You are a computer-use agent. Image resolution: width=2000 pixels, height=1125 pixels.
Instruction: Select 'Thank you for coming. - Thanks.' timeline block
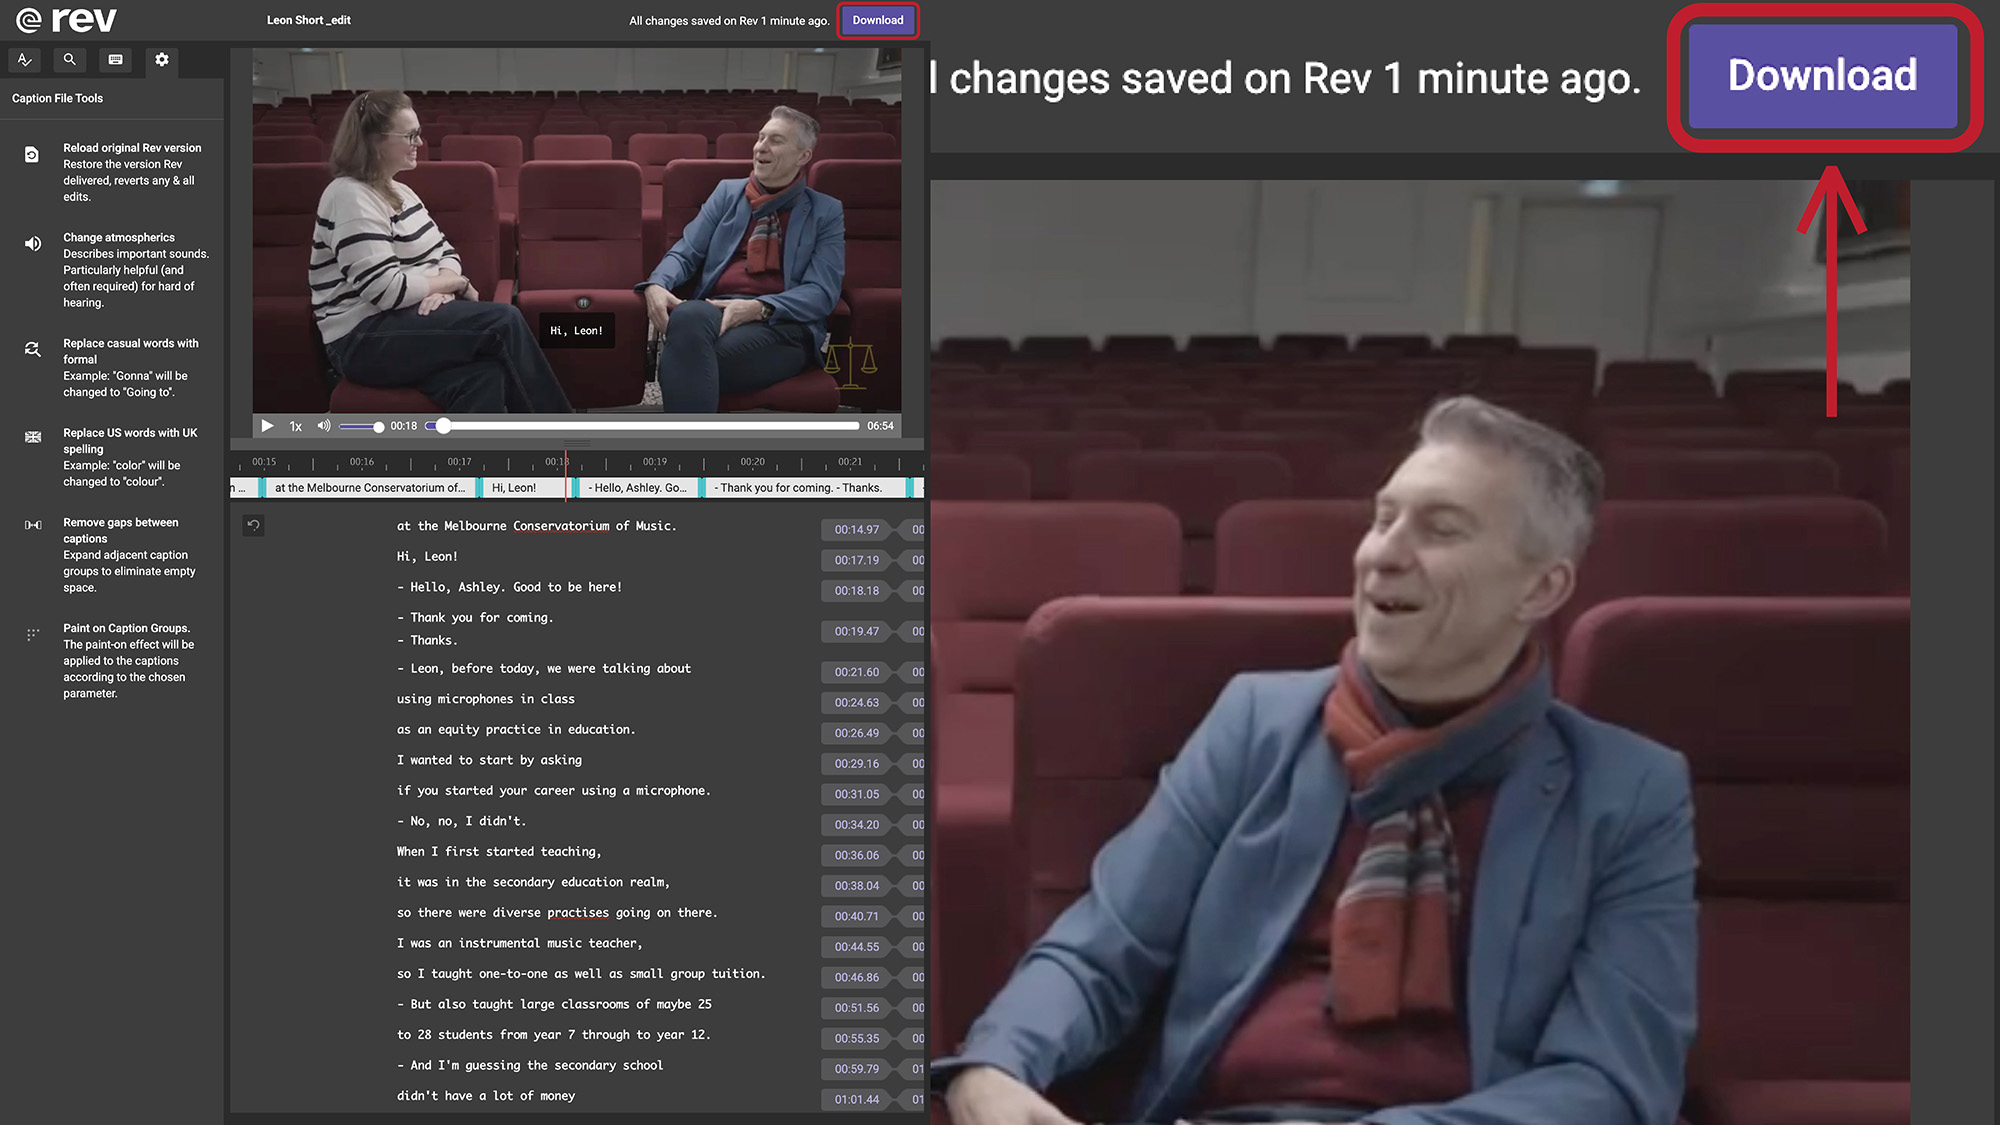pyautogui.click(x=807, y=488)
